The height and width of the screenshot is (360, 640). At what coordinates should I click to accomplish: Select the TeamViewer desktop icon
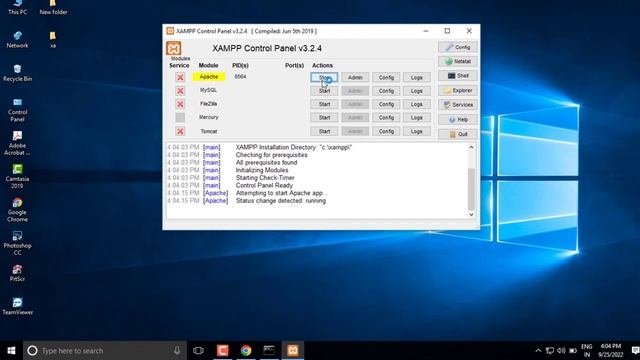coord(17,307)
